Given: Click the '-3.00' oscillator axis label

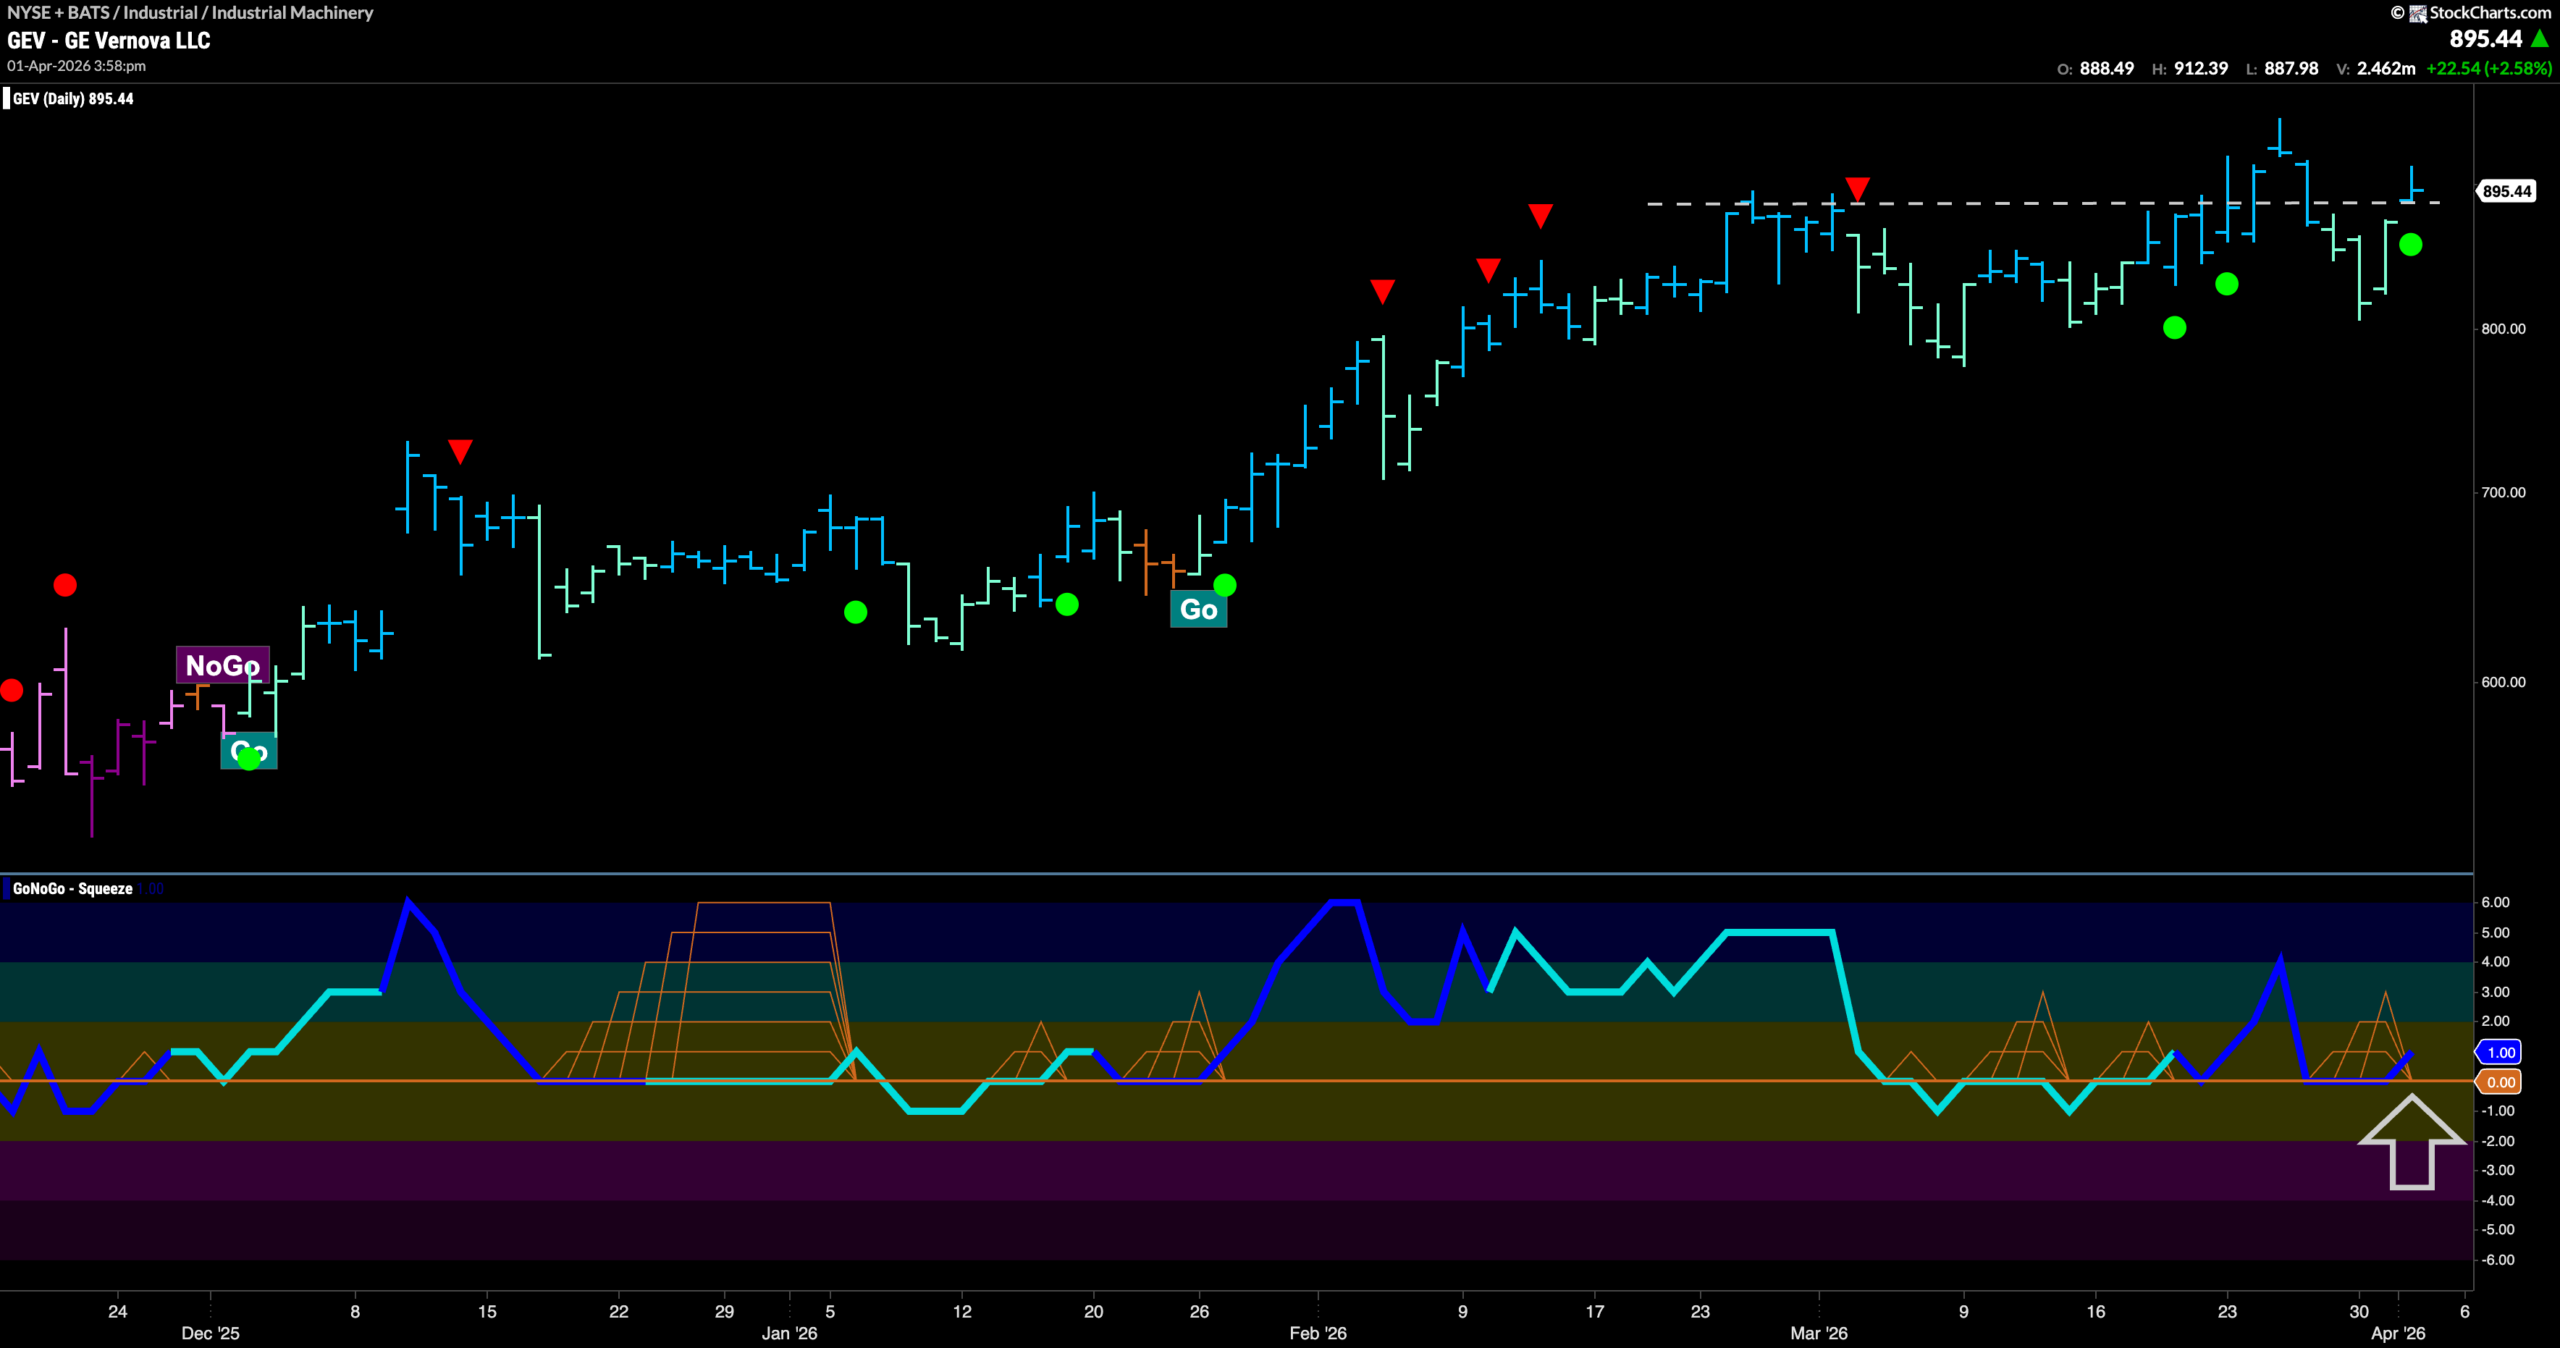Looking at the screenshot, I should click(2497, 1170).
